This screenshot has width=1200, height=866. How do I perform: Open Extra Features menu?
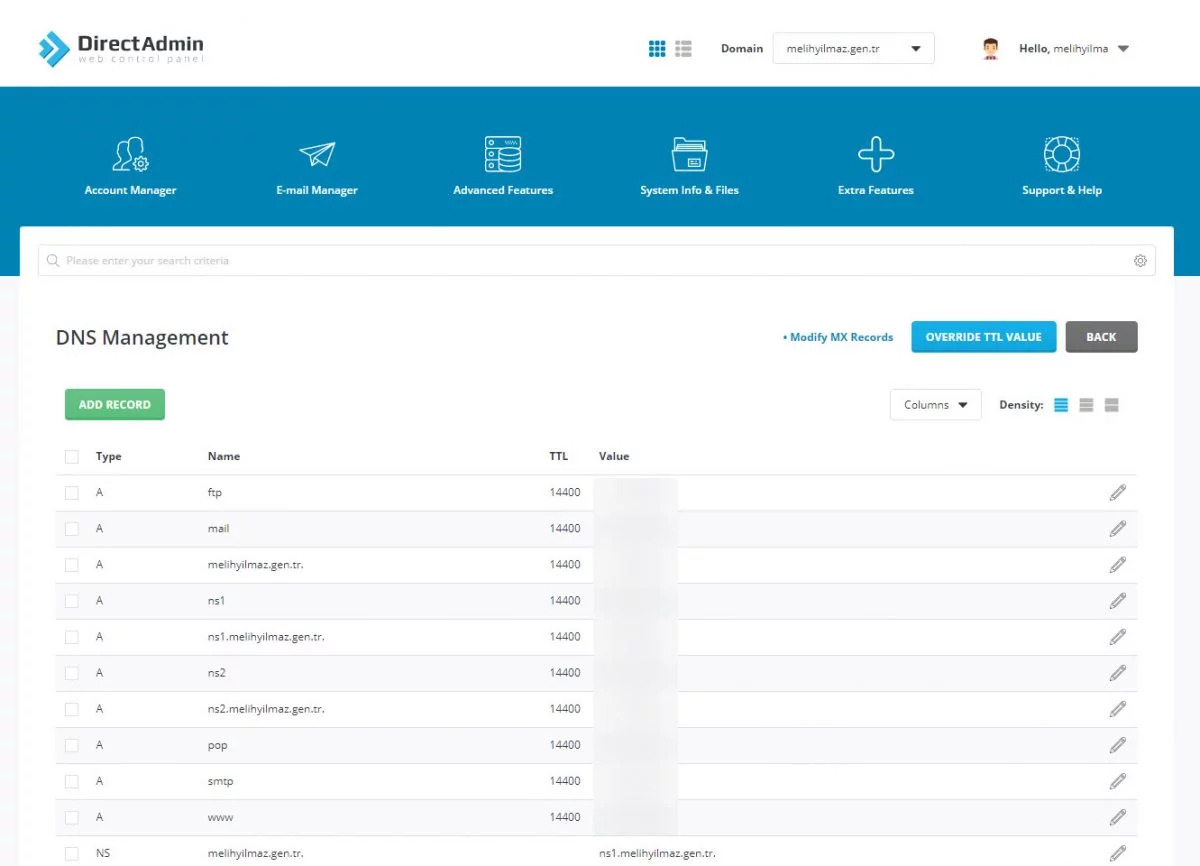(x=876, y=167)
